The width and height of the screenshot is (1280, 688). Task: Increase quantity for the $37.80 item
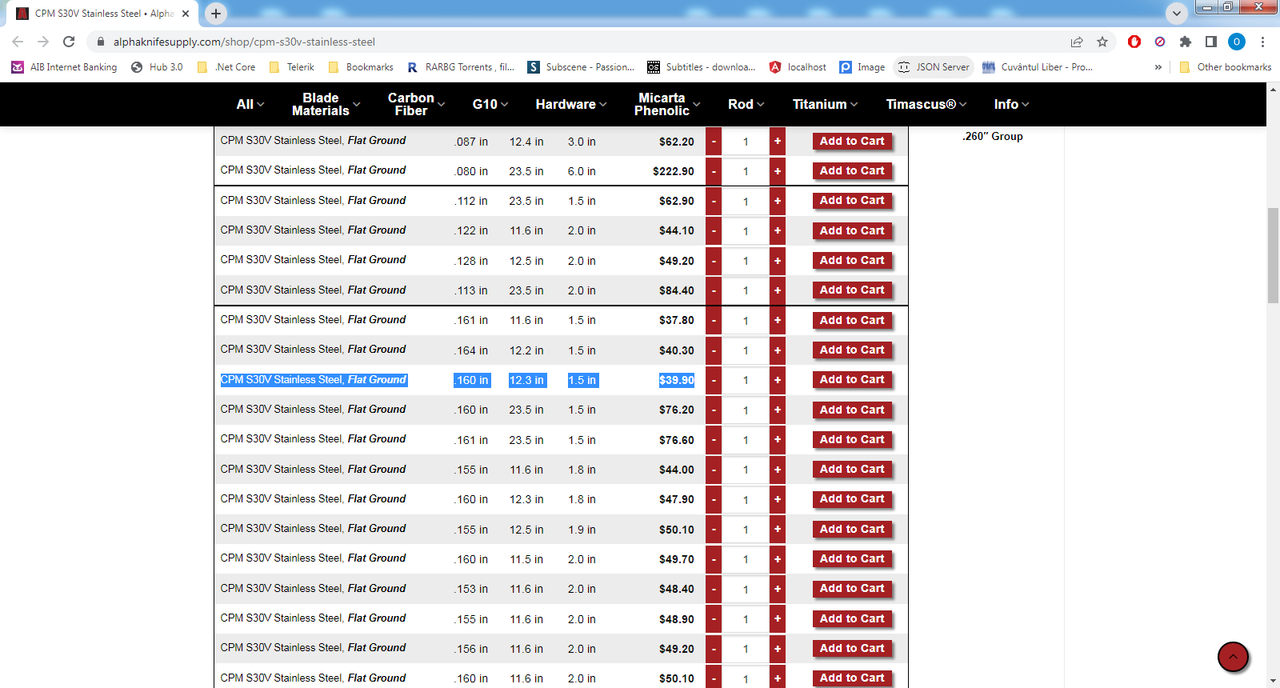(x=777, y=321)
